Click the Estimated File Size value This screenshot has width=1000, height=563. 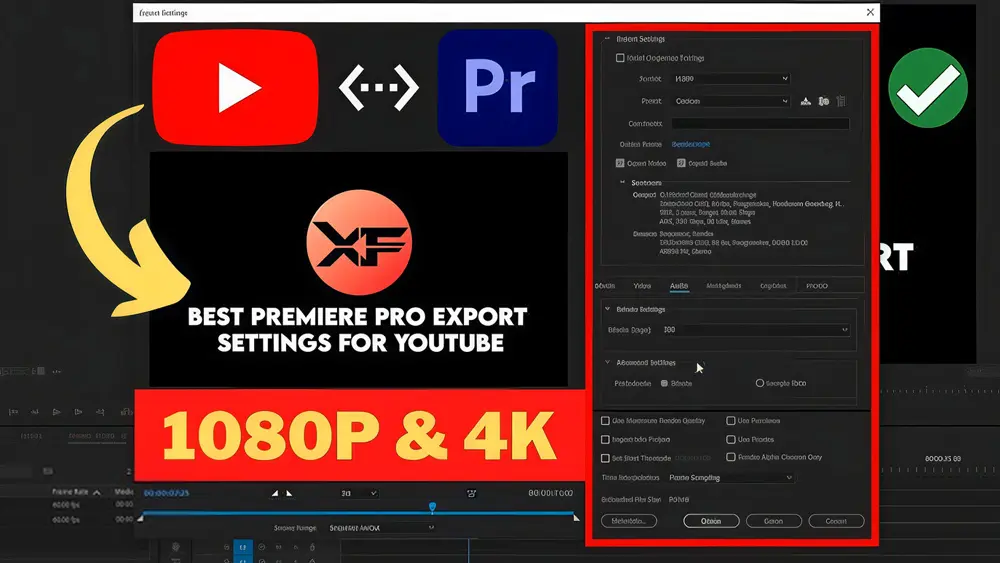[679, 499]
